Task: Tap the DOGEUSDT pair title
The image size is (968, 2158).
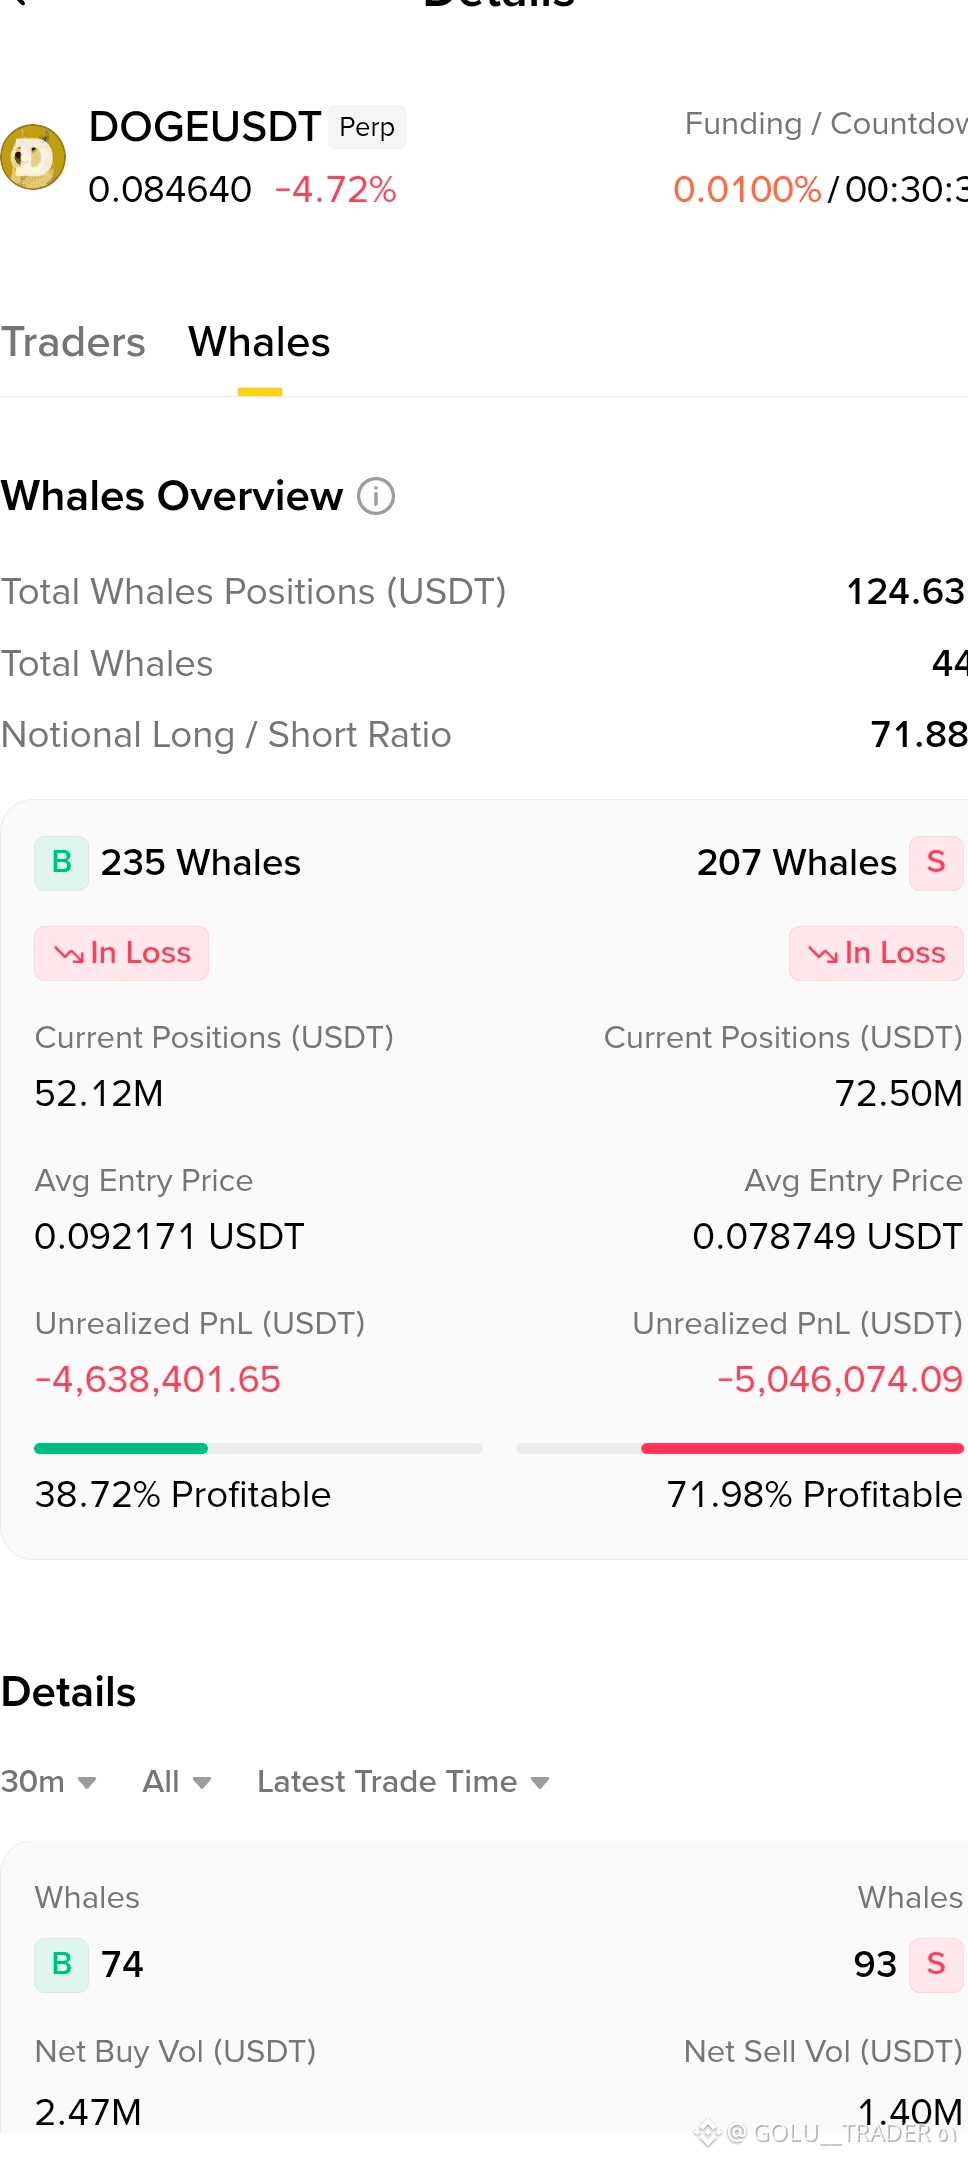Action: coord(205,127)
